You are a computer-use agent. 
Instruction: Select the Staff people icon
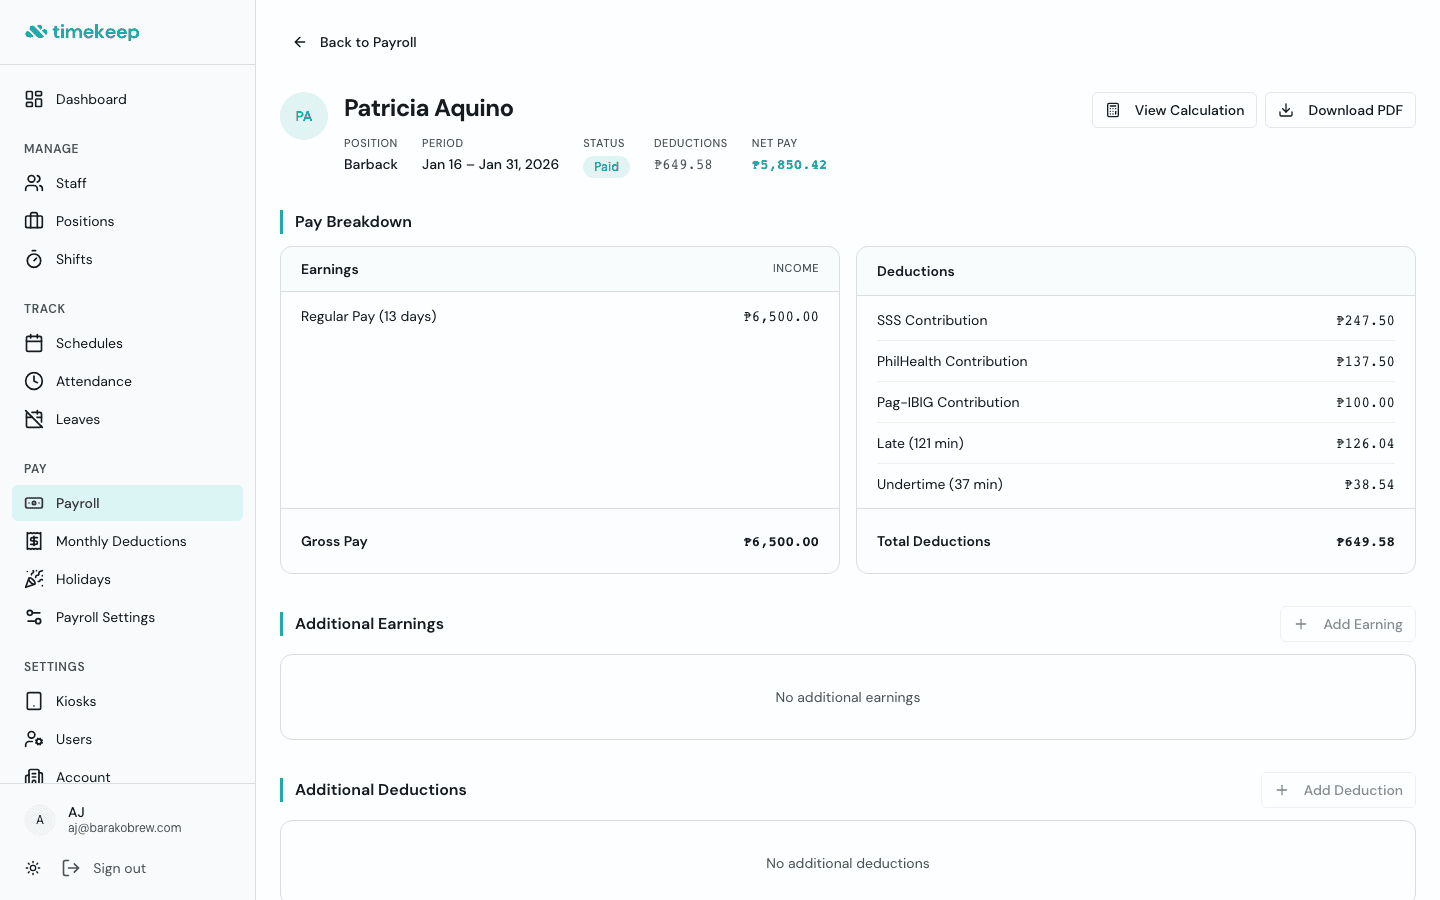[33, 183]
